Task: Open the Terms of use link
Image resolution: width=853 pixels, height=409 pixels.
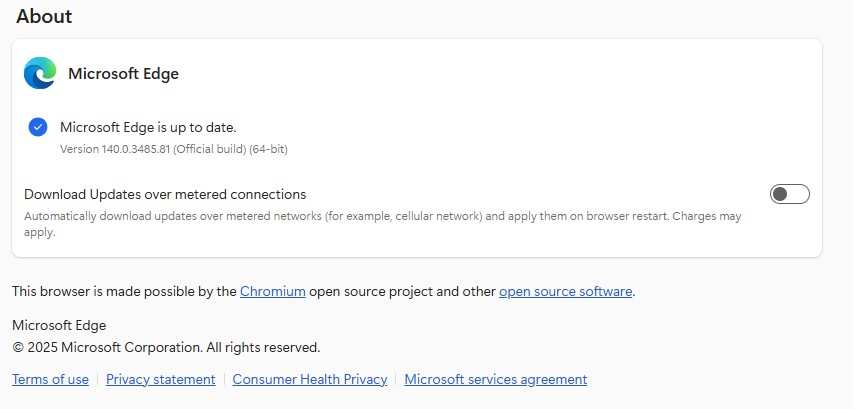Action: point(50,379)
